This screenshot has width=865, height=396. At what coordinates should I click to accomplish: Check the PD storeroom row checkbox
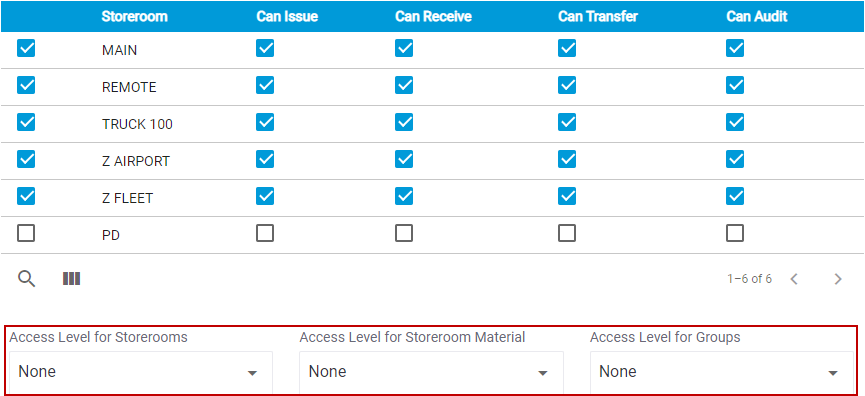point(26,234)
